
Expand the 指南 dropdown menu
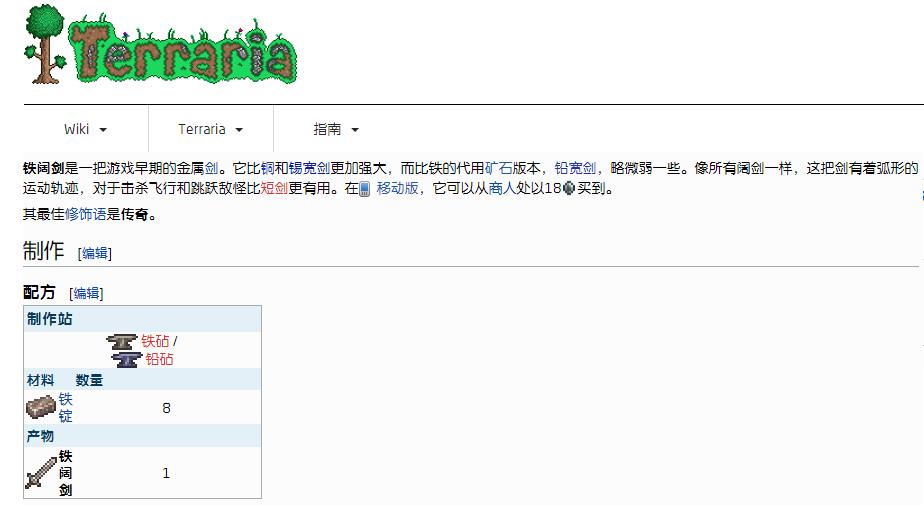point(335,129)
